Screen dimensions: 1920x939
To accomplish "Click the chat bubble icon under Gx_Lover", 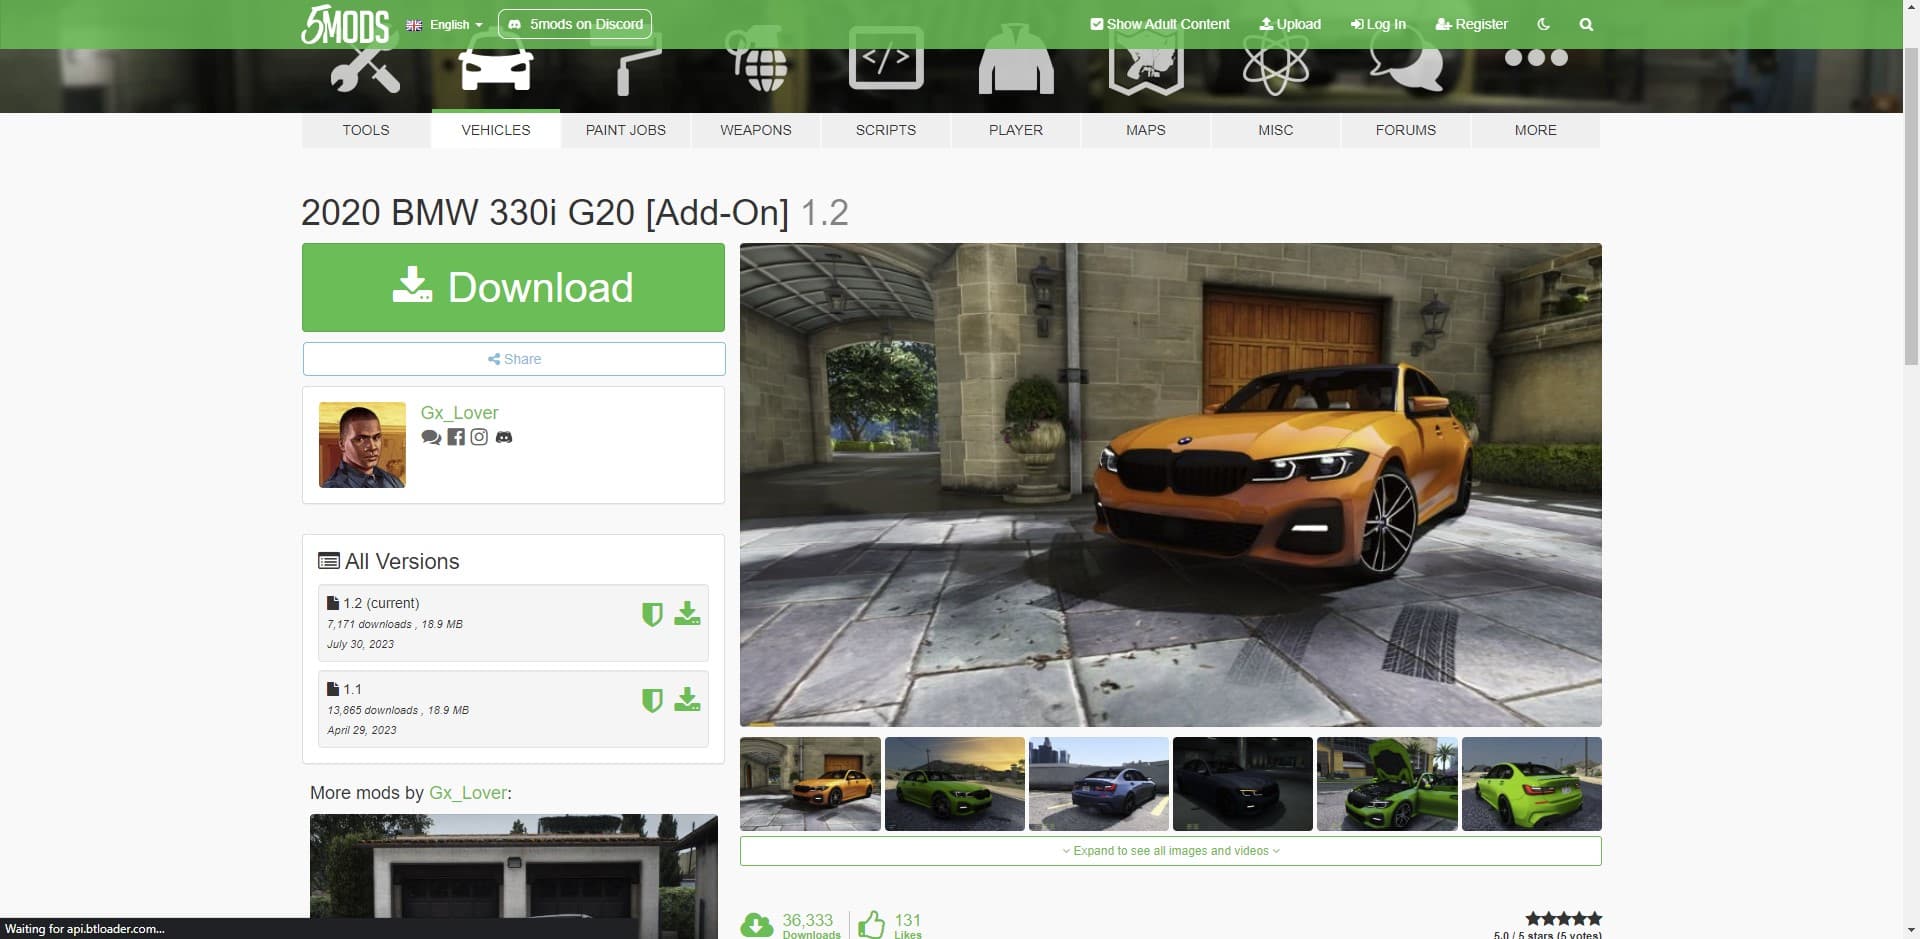I will [x=431, y=437].
